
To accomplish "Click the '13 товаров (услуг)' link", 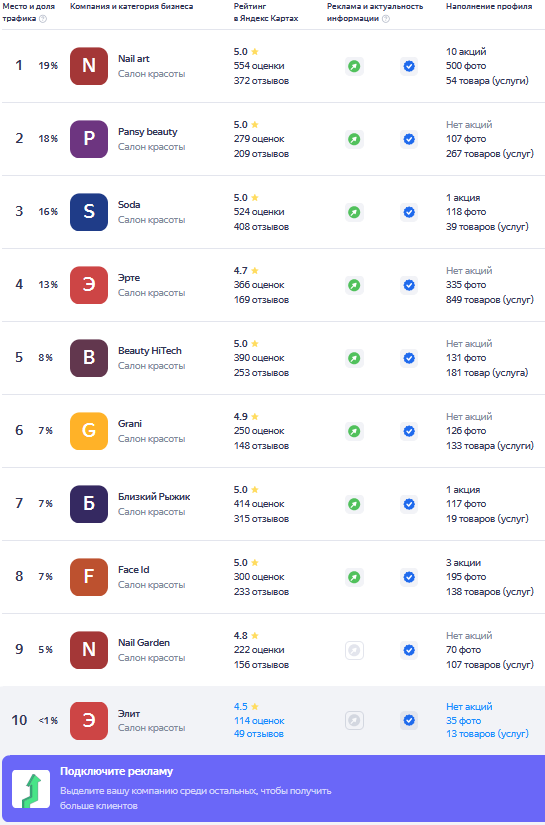I will point(487,734).
